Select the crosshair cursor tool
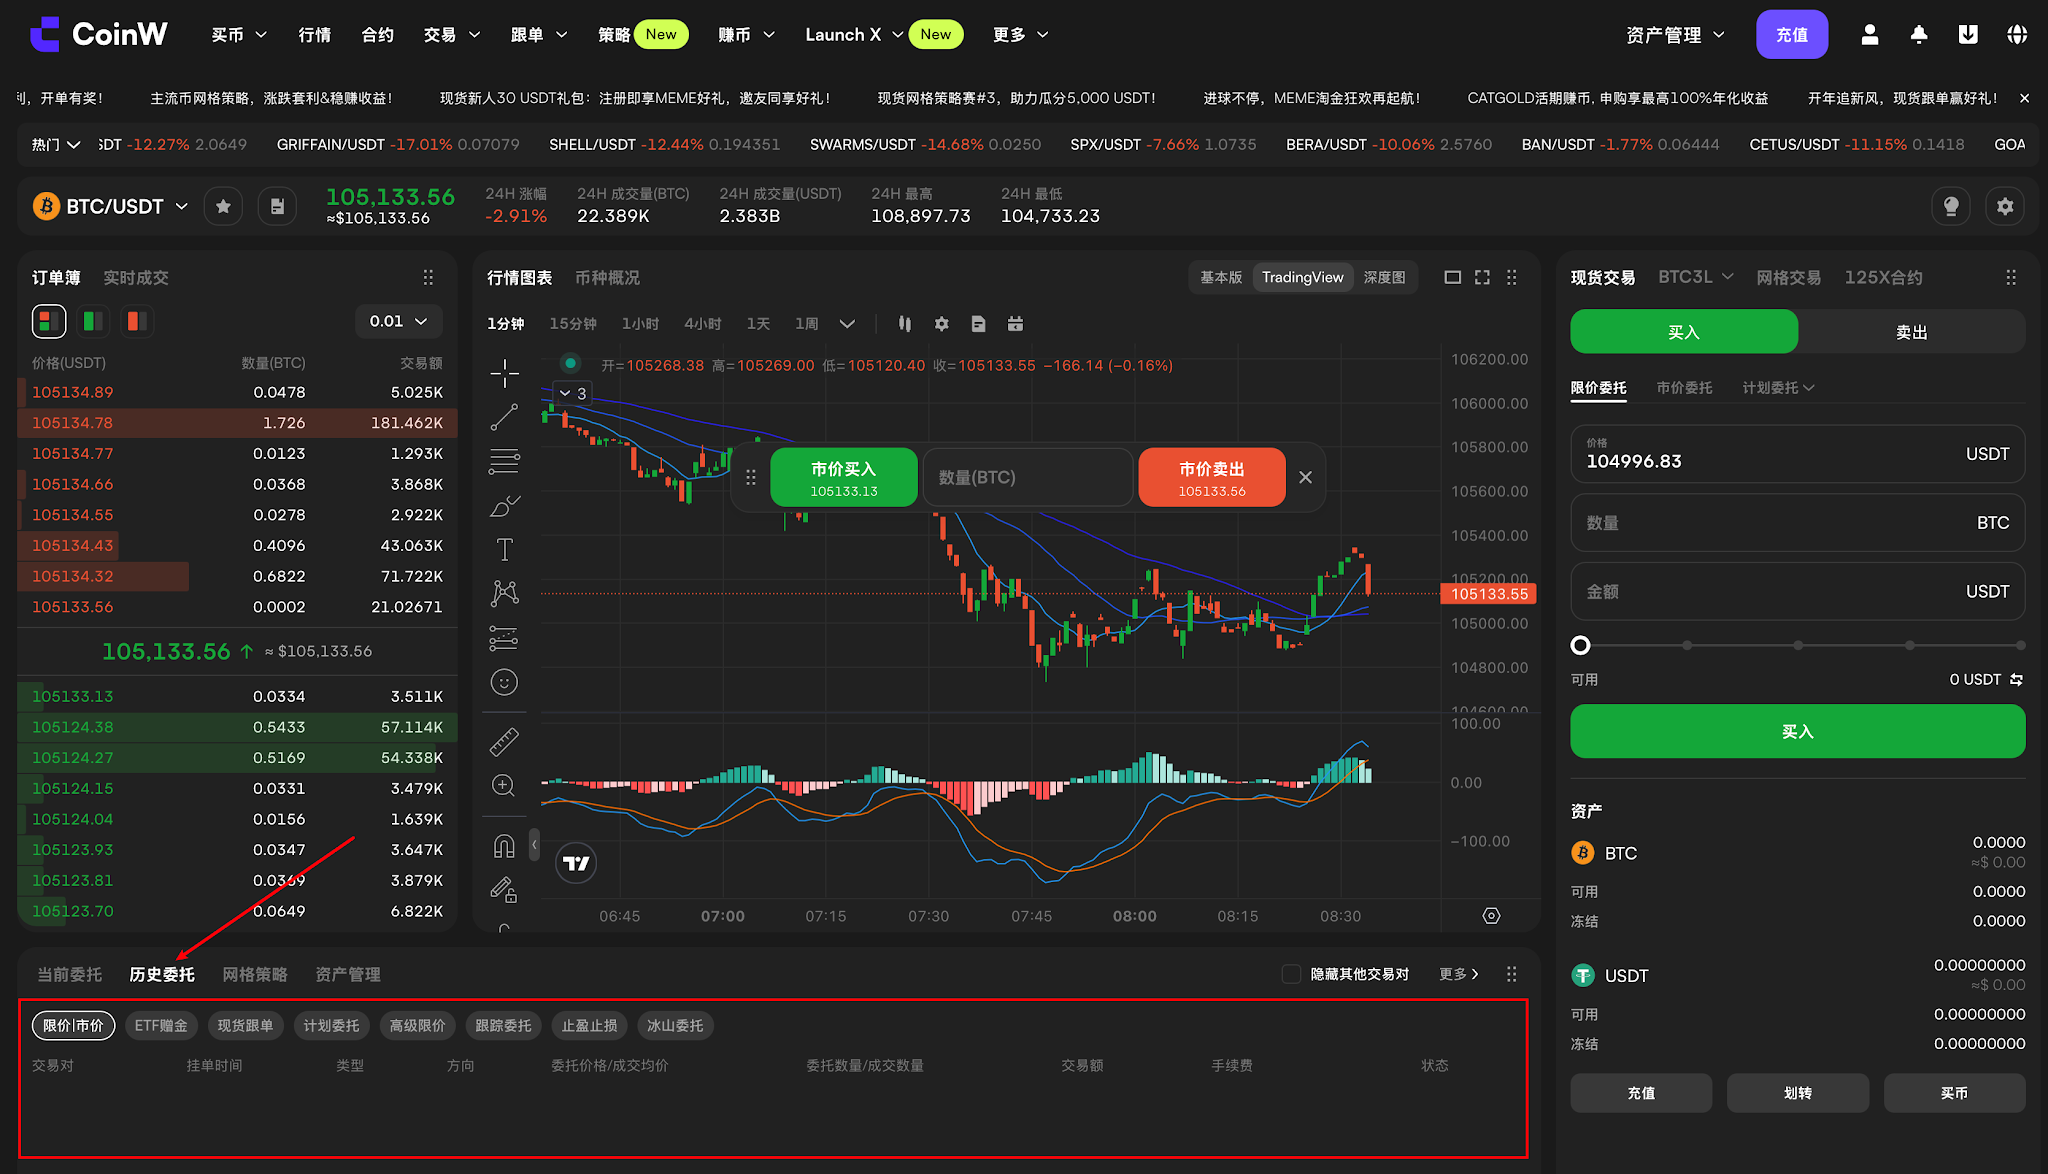 pos(504,374)
